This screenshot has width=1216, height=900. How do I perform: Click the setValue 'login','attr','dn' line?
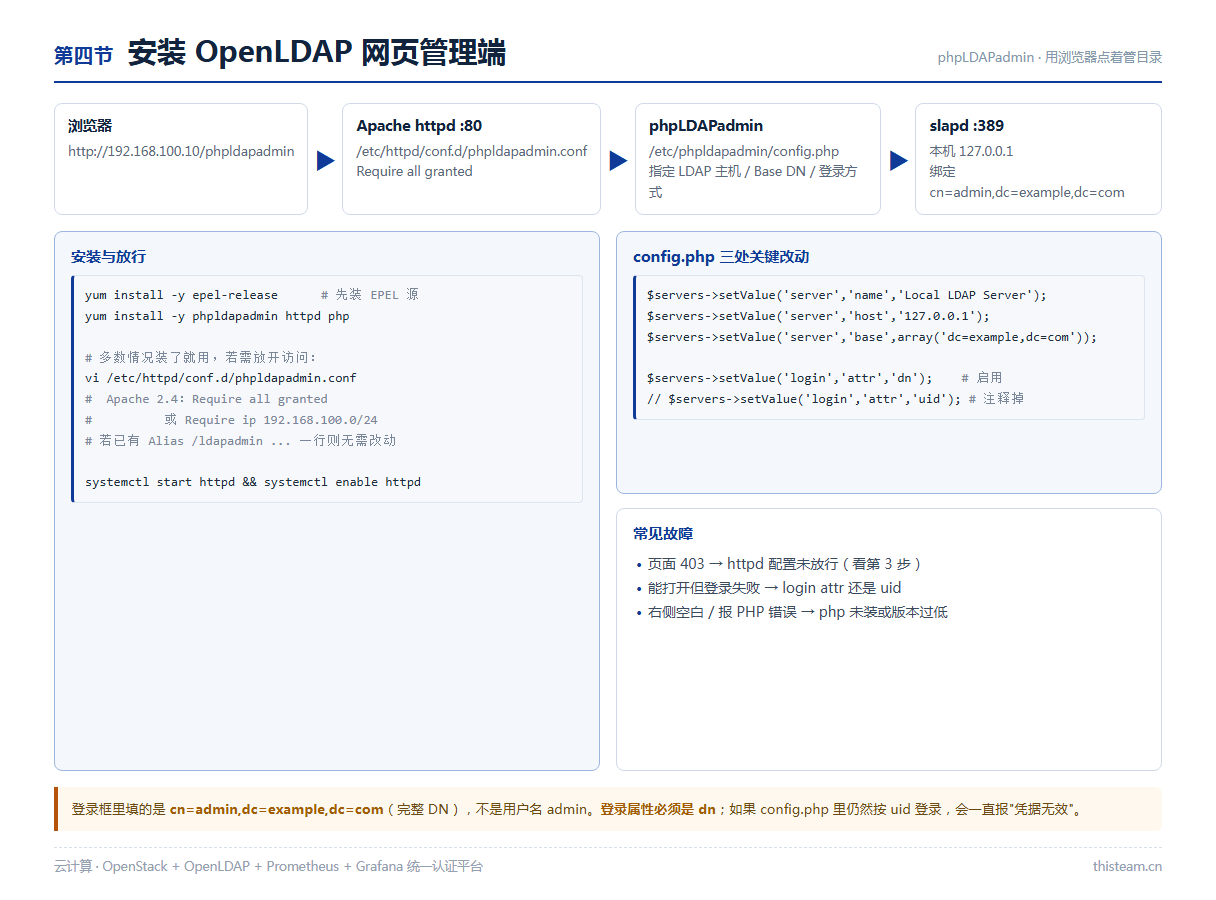(x=824, y=378)
